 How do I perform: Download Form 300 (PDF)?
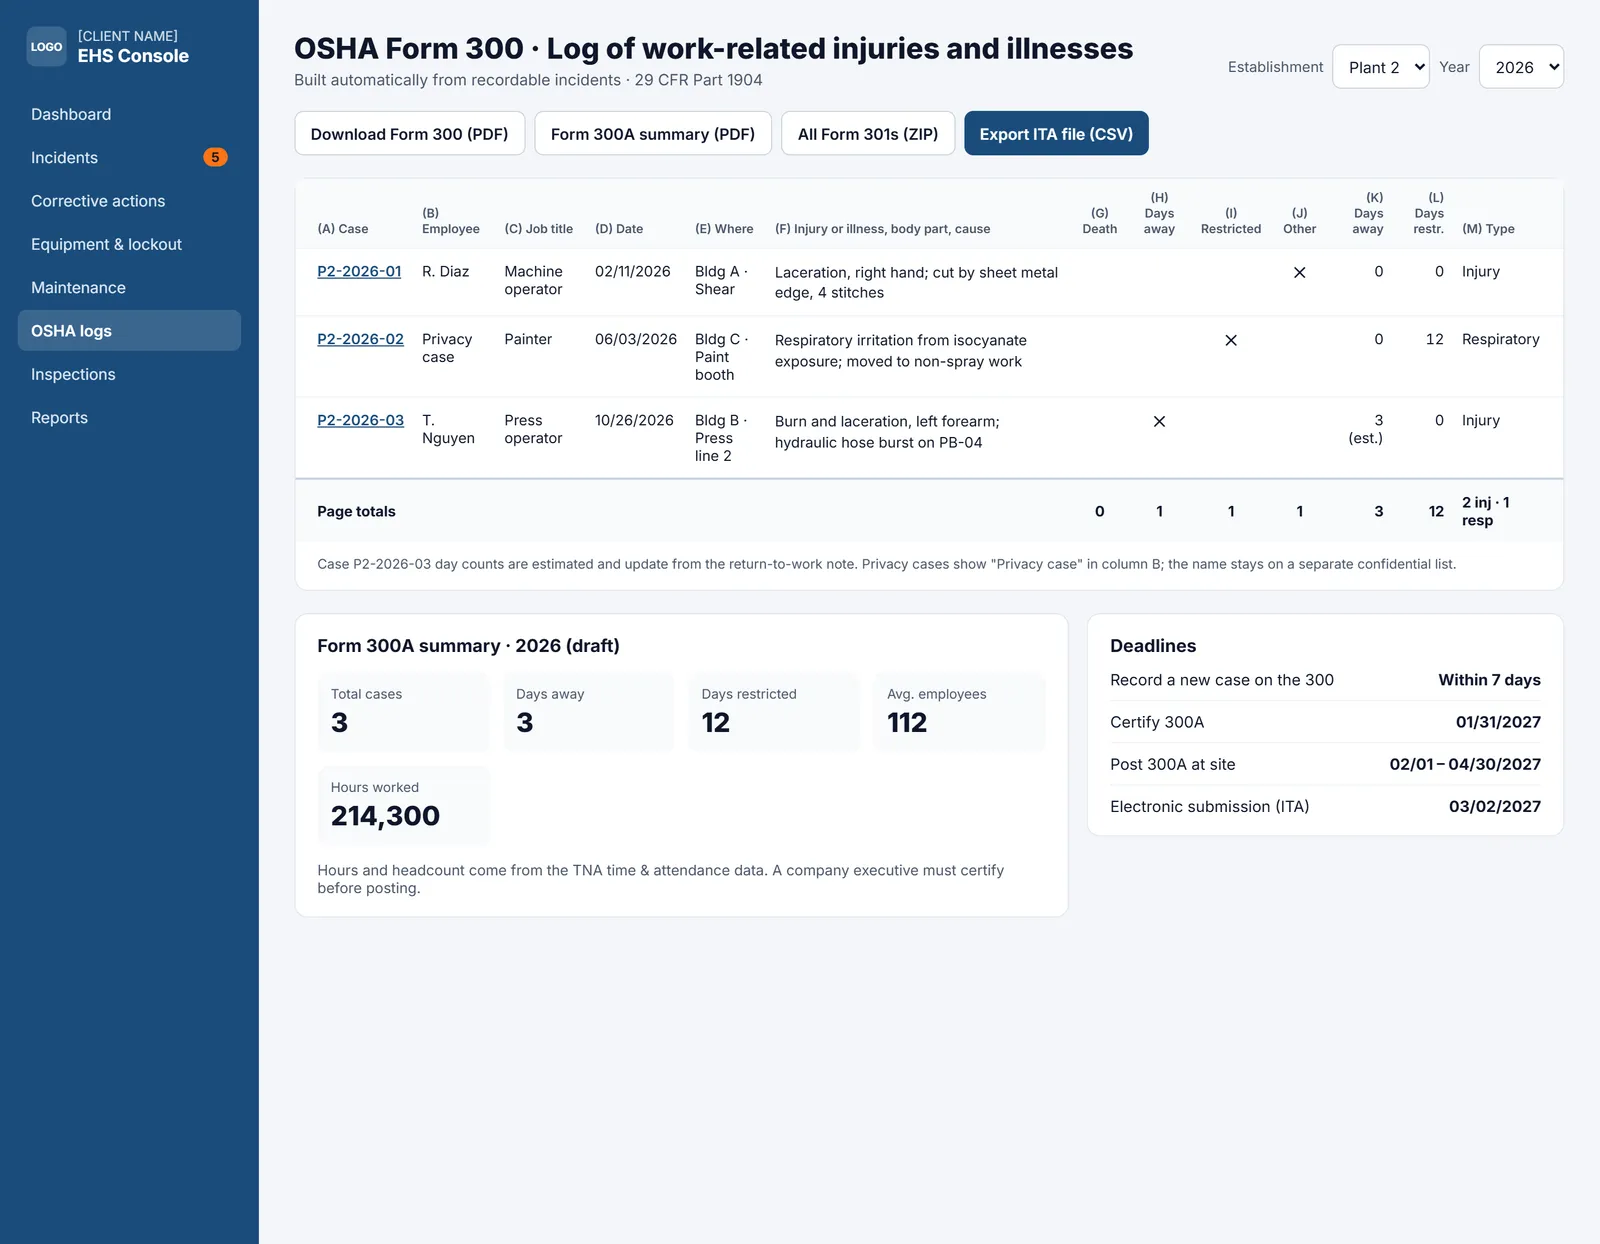tap(410, 134)
